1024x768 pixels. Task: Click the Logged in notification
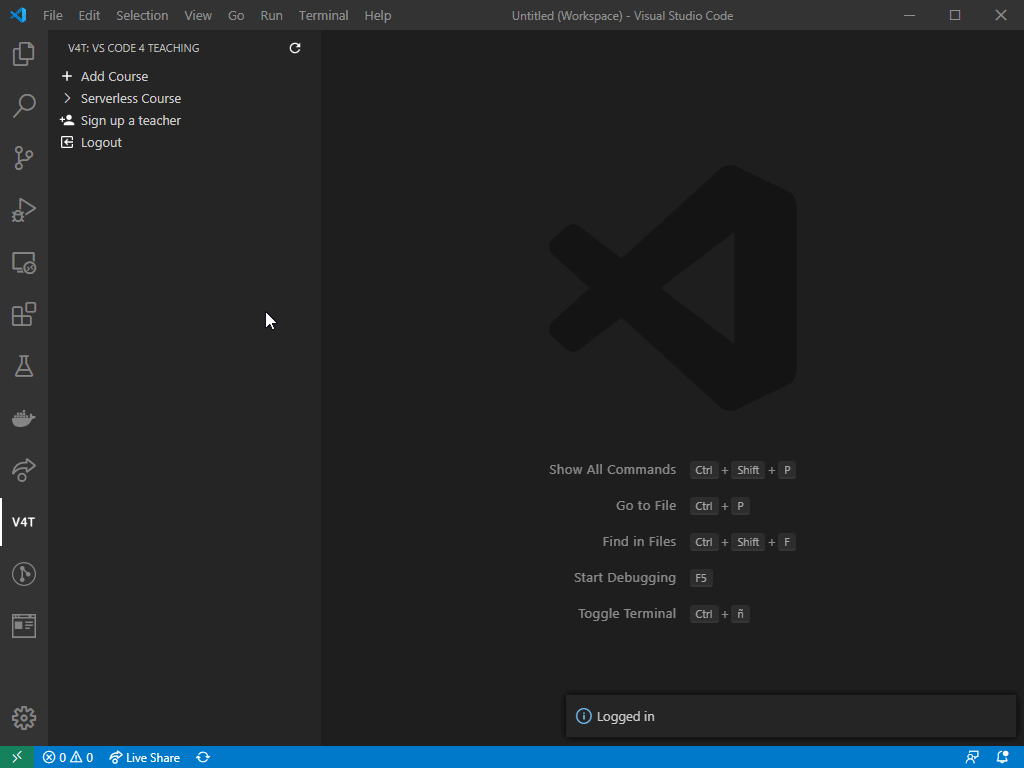click(790, 716)
